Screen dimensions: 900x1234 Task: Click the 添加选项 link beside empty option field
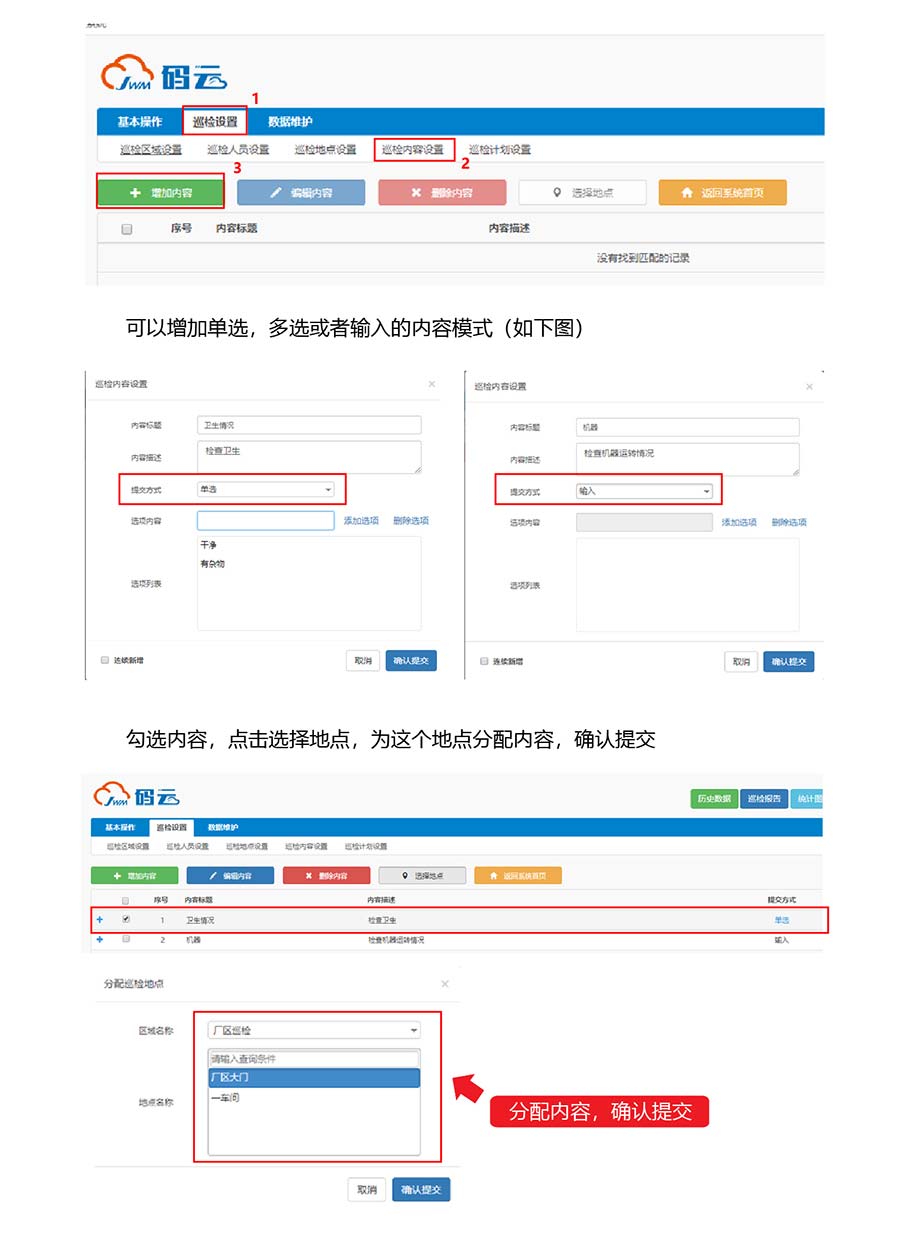click(361, 521)
